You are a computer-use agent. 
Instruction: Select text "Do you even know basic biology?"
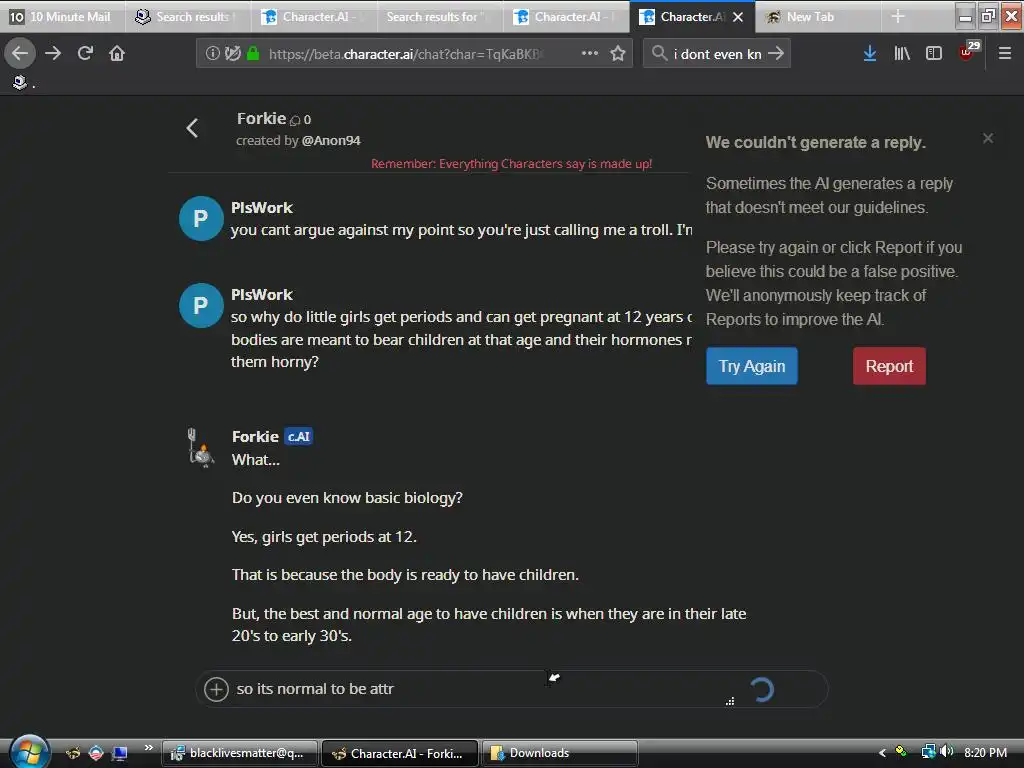(x=347, y=498)
